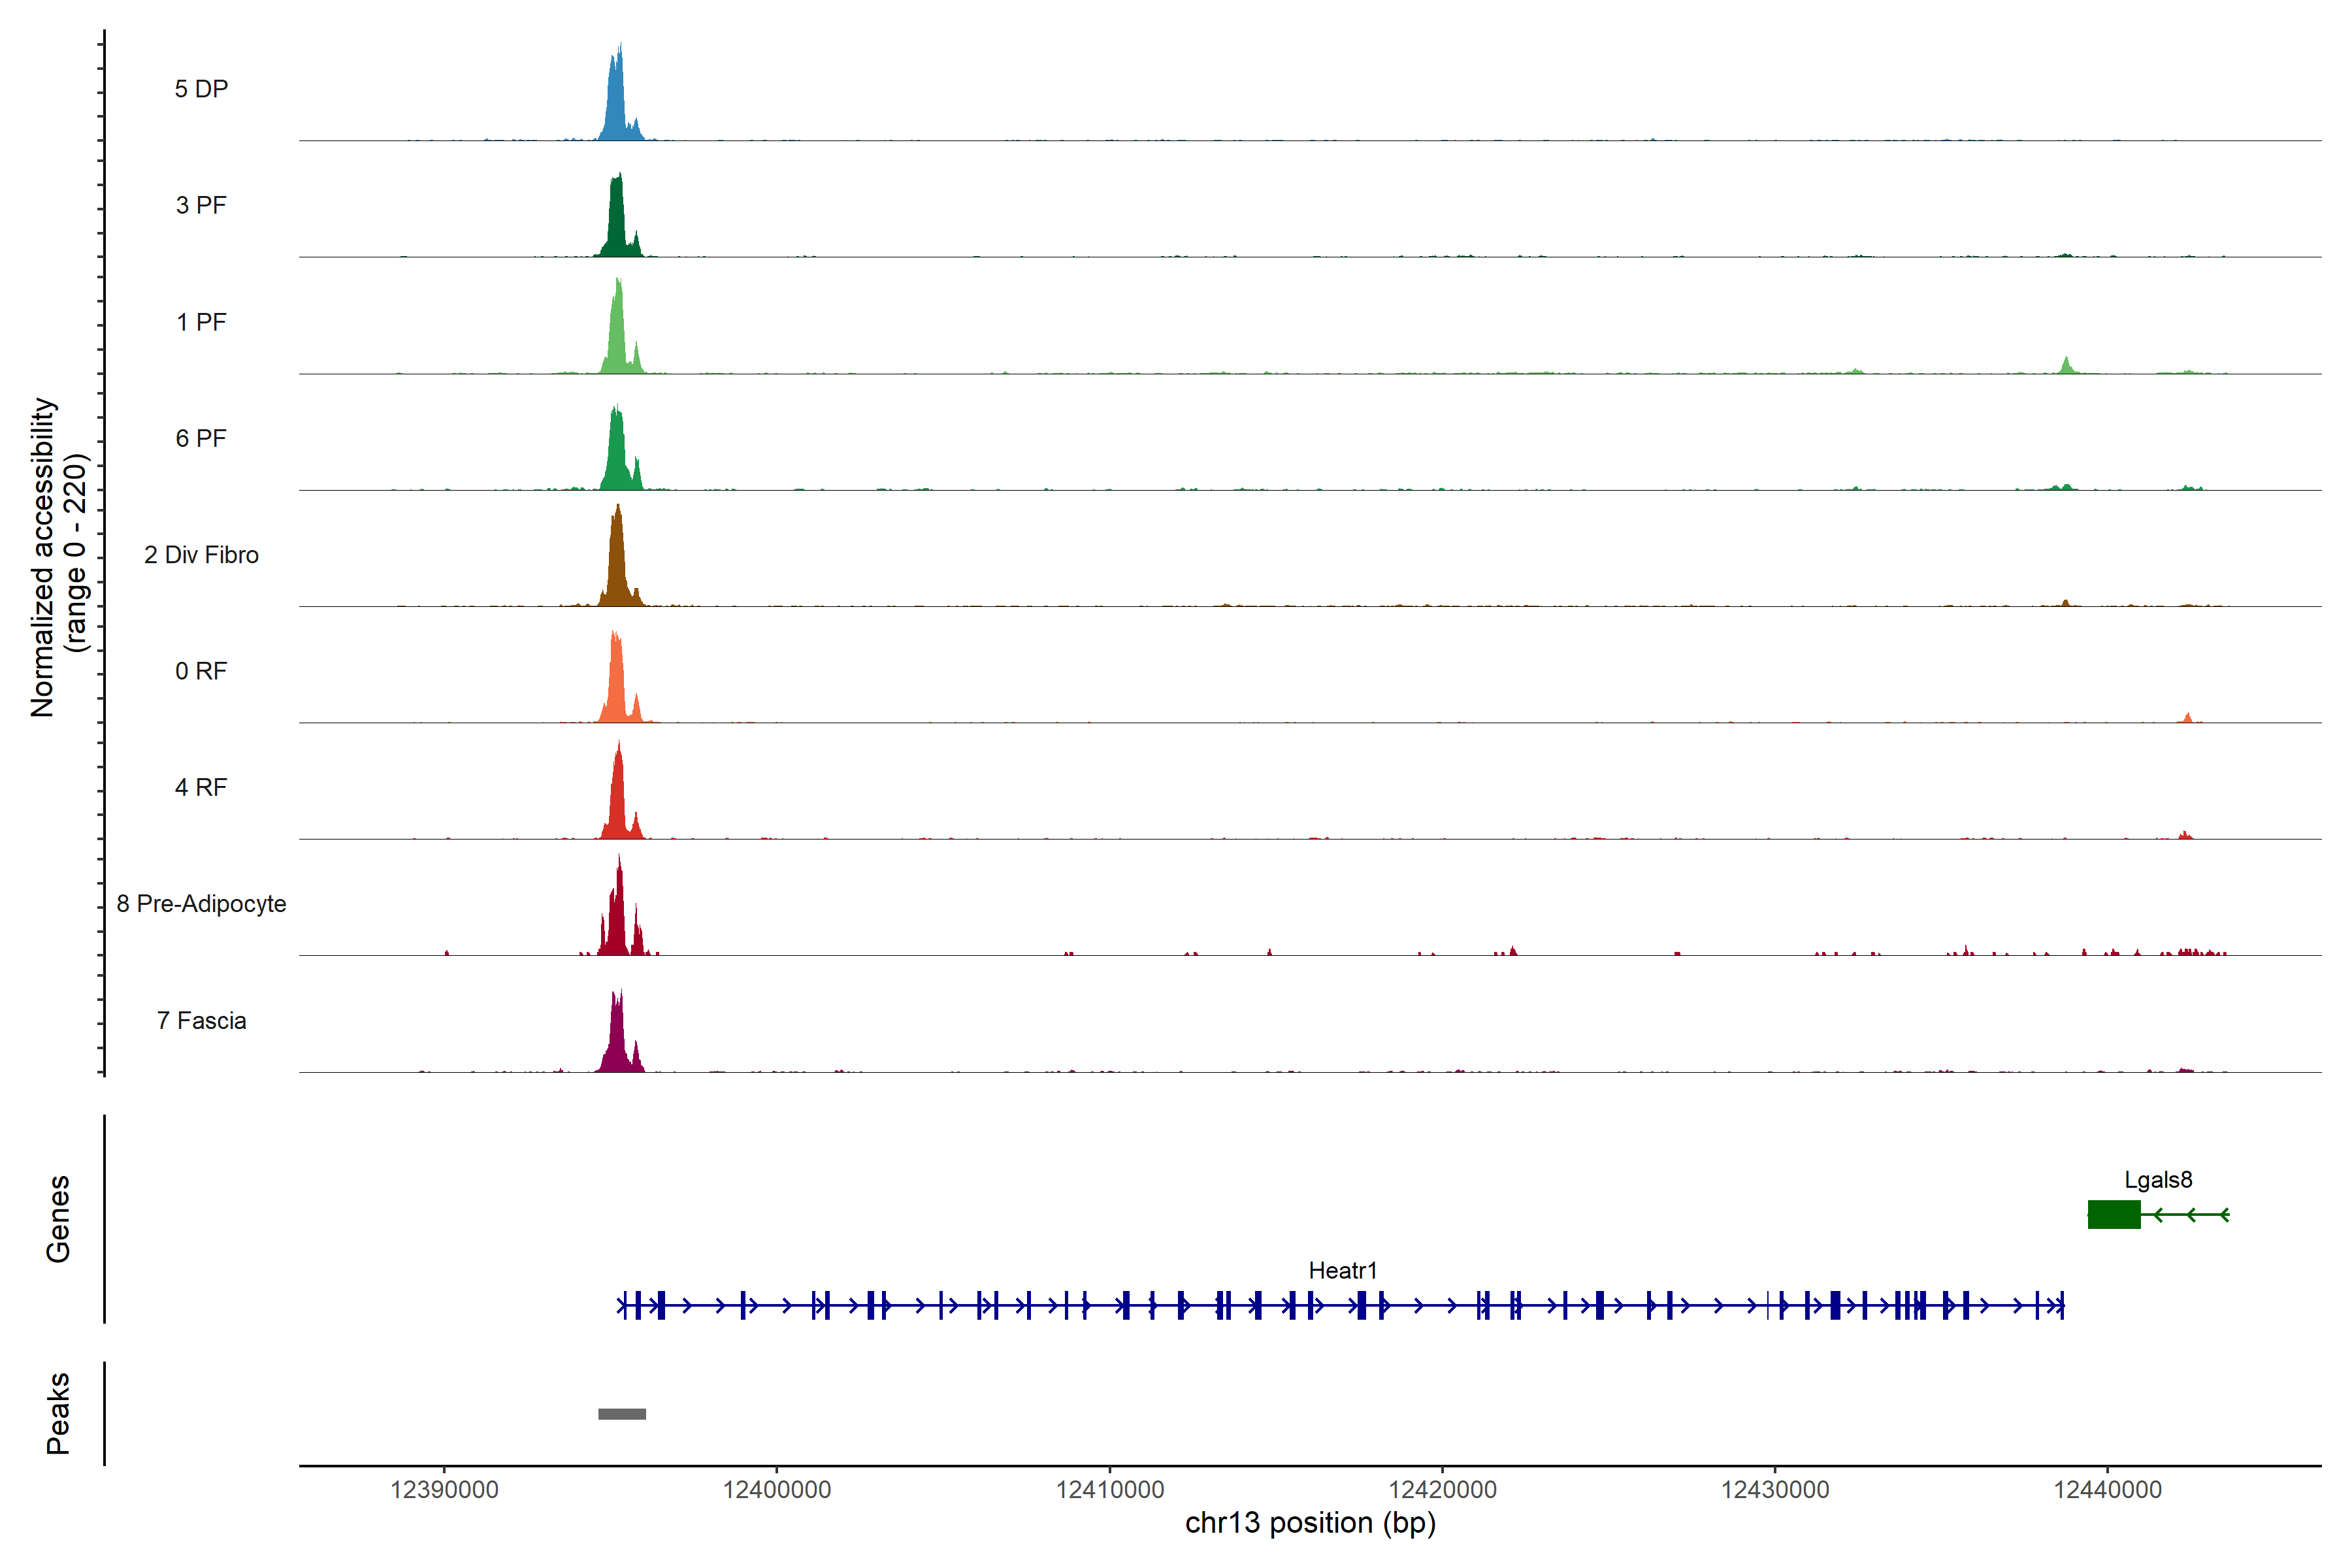2352x1568 pixels.
Task: Click the Genes panel label
Action: pos(58,1219)
